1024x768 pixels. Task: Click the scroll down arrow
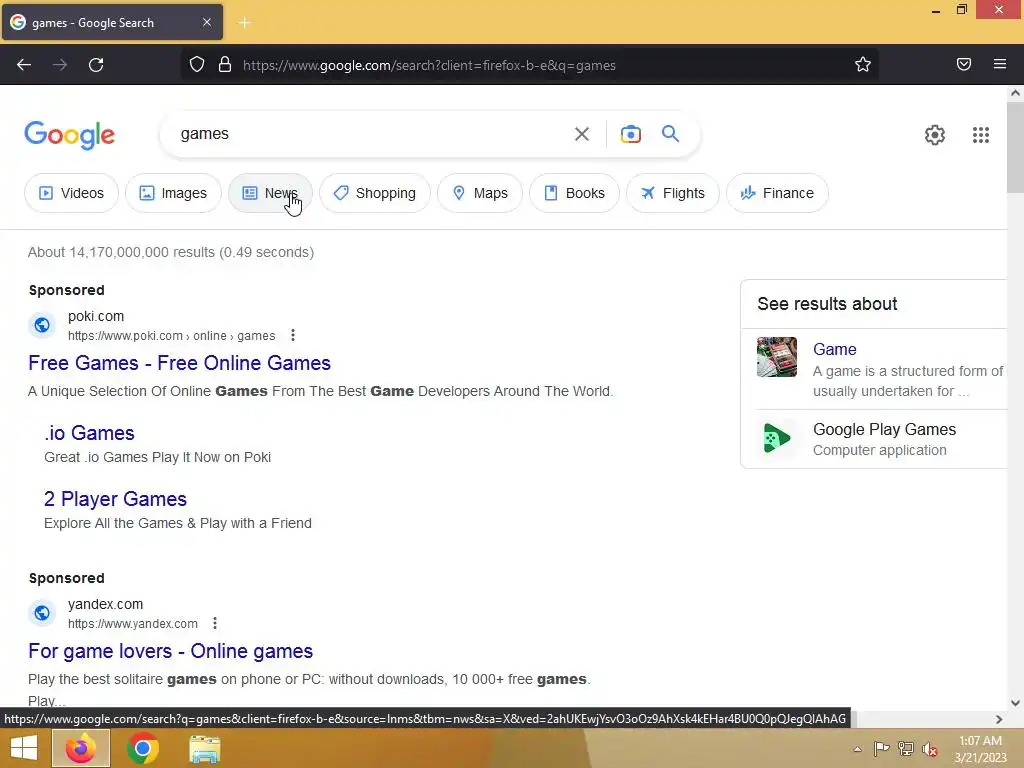click(1015, 703)
